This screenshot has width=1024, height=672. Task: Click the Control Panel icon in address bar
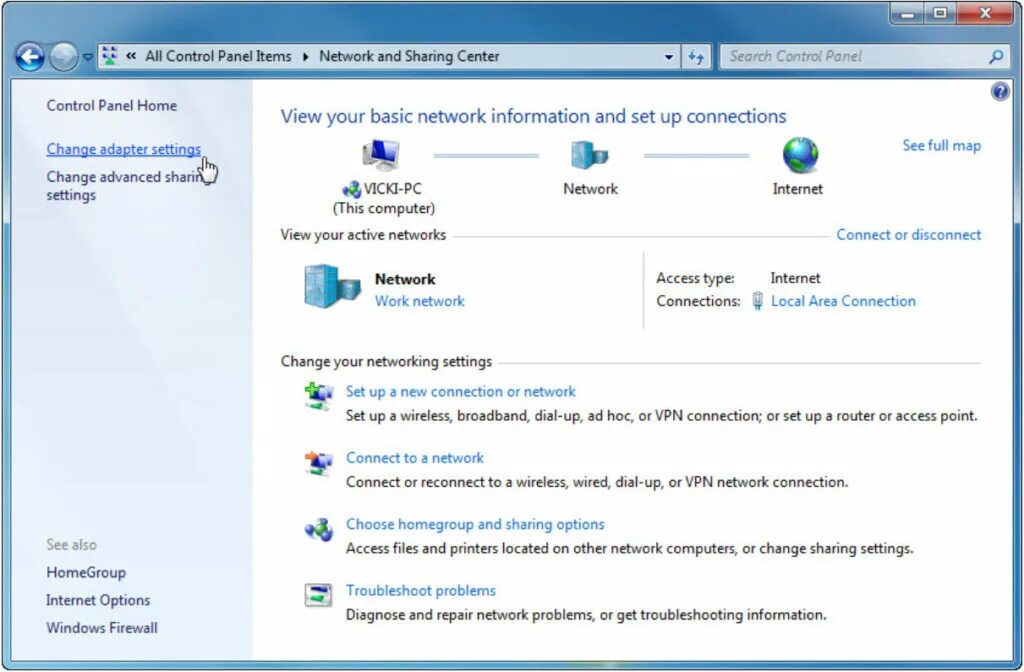pos(110,56)
